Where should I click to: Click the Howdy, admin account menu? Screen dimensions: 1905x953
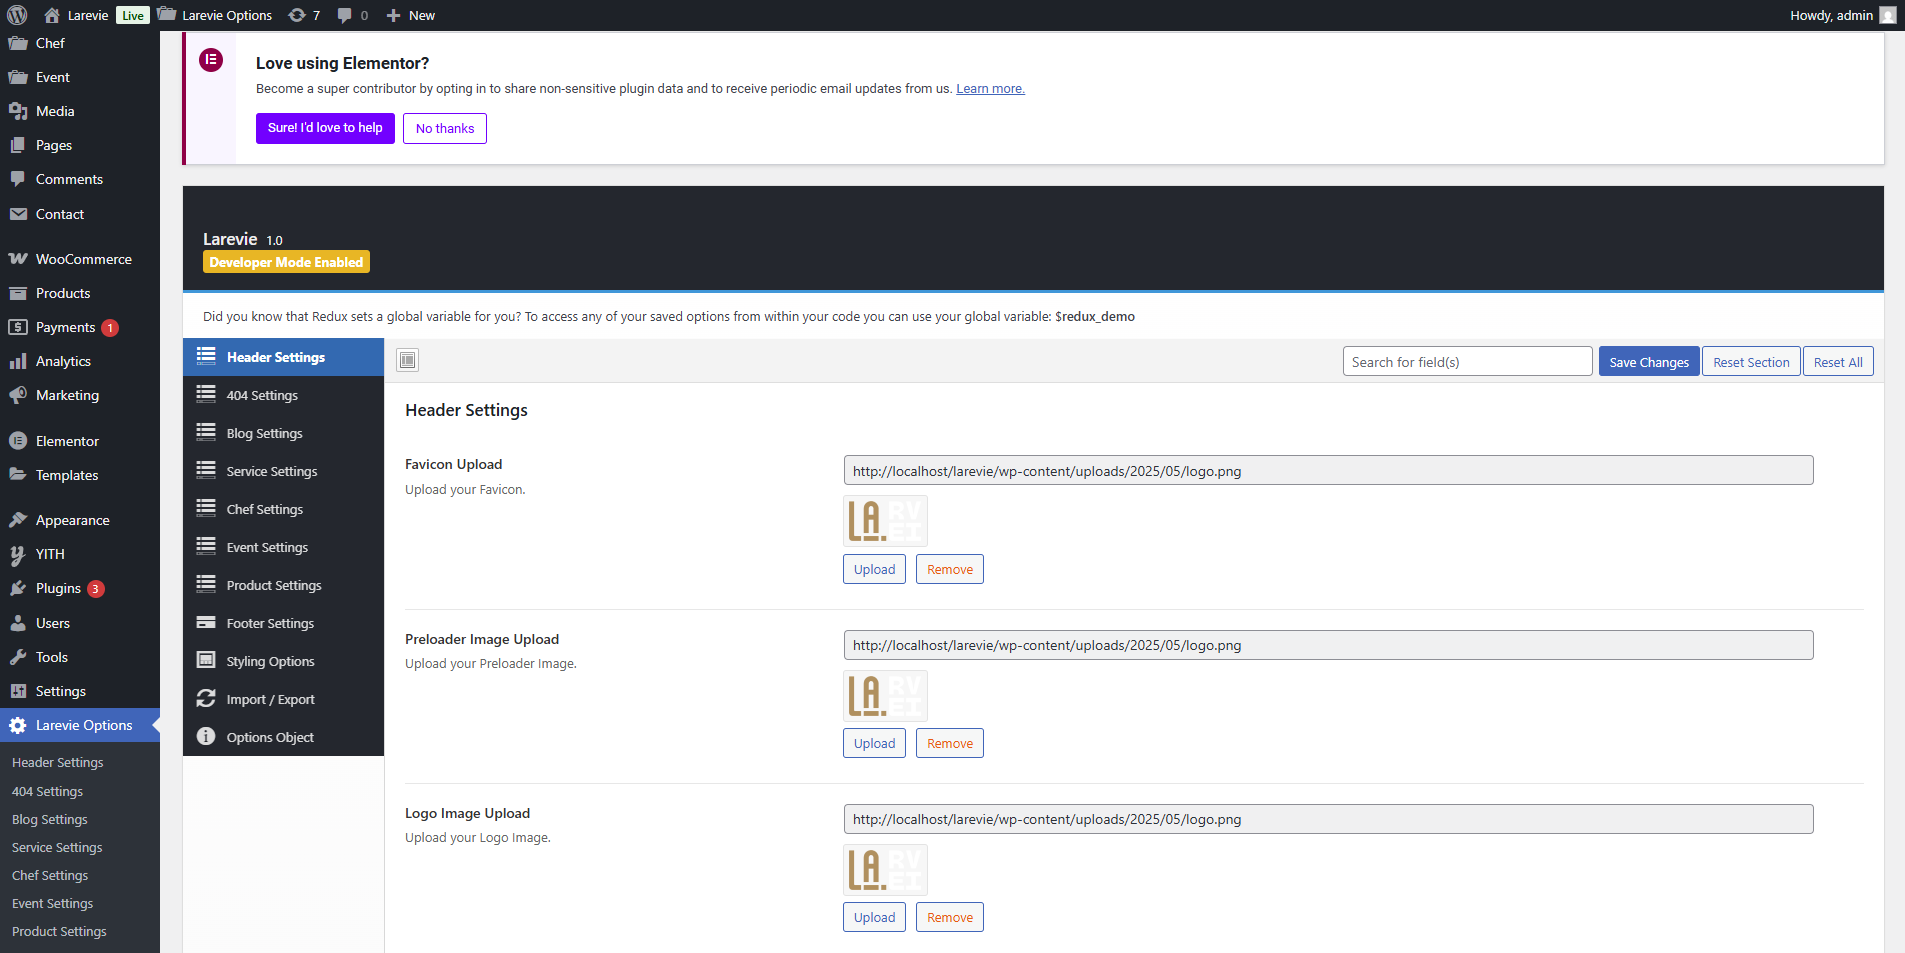[x=1842, y=15]
